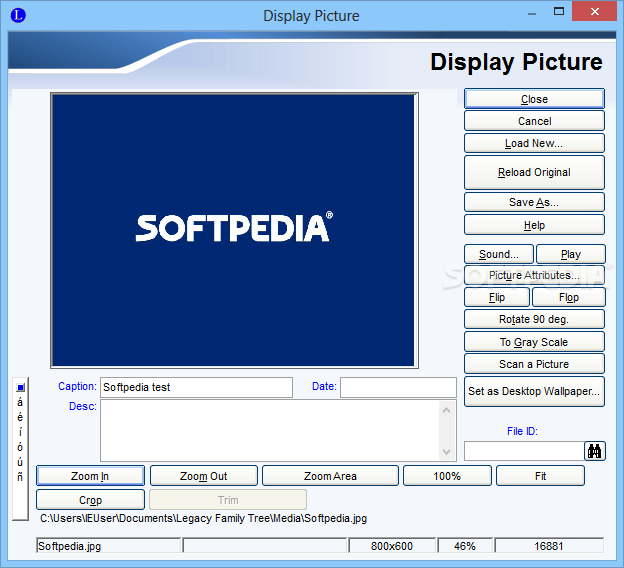624x568 pixels.
Task: Click the description scrollbar down arrow
Action: tap(447, 452)
